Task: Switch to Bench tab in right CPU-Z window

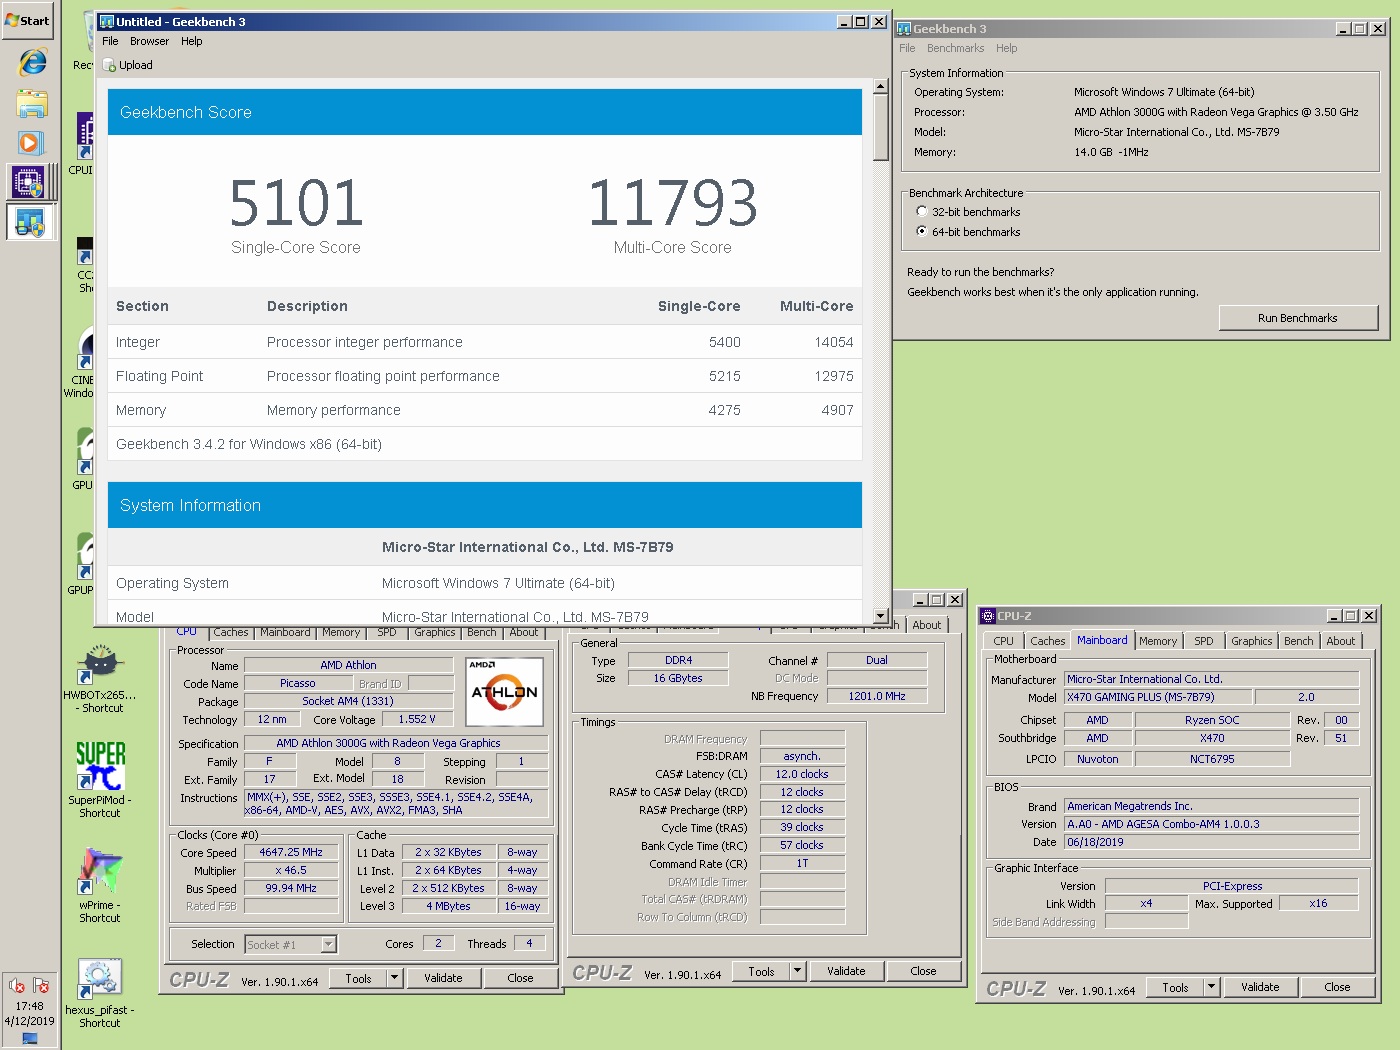Action: 1299,641
